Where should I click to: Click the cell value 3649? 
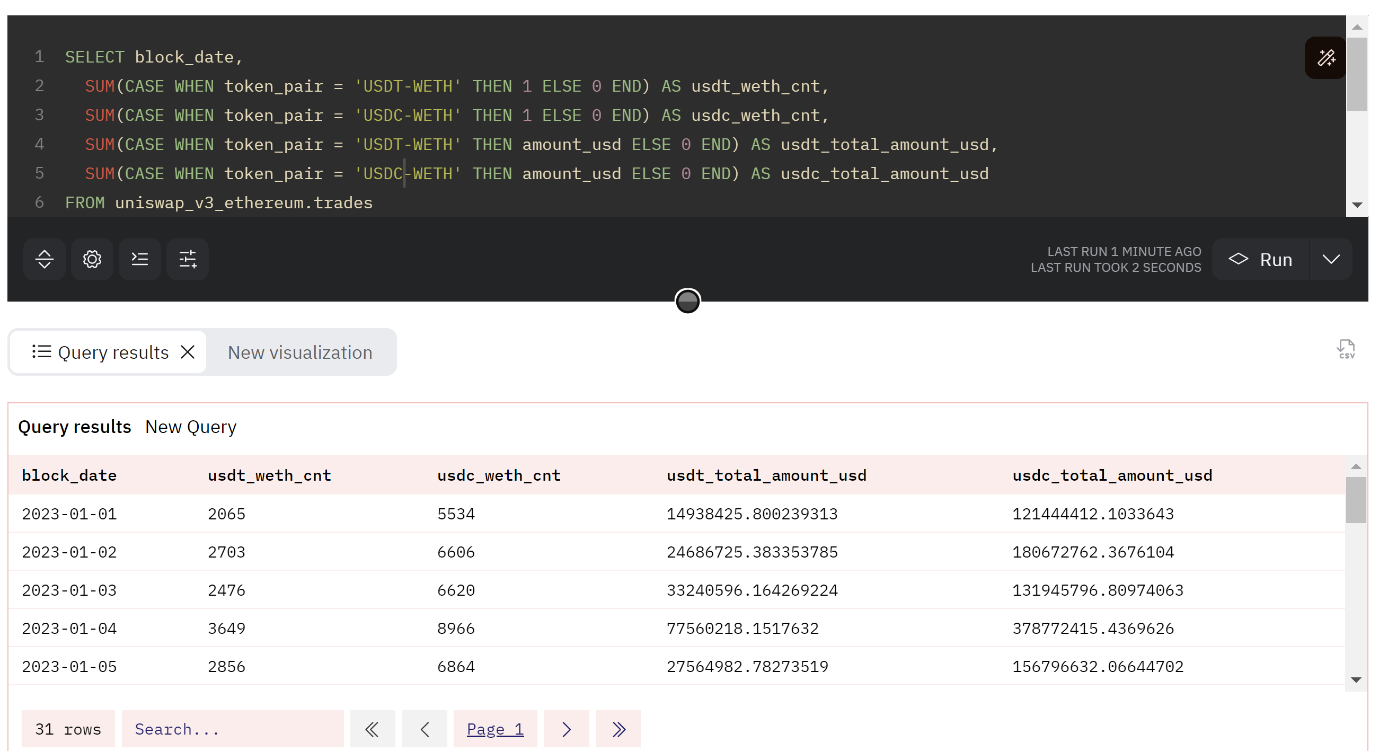pos(227,628)
